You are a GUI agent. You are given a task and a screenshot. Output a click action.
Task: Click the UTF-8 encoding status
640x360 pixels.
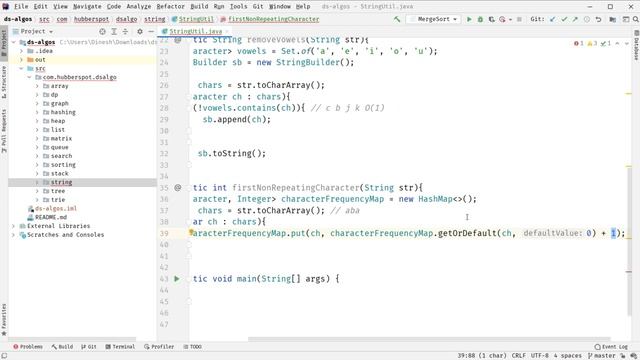[x=540, y=356]
